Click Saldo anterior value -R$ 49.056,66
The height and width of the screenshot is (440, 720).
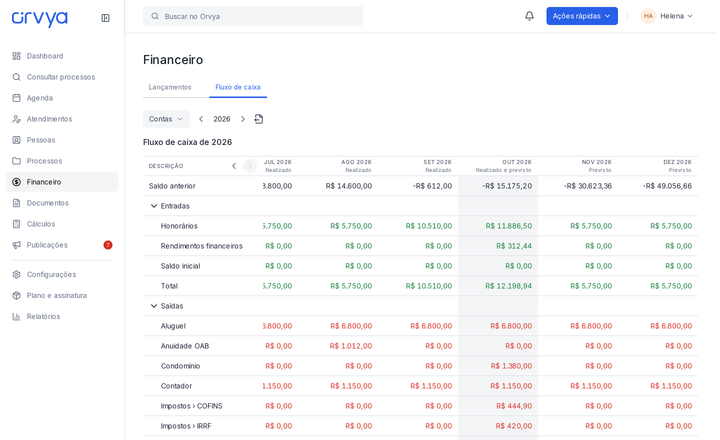[667, 186]
